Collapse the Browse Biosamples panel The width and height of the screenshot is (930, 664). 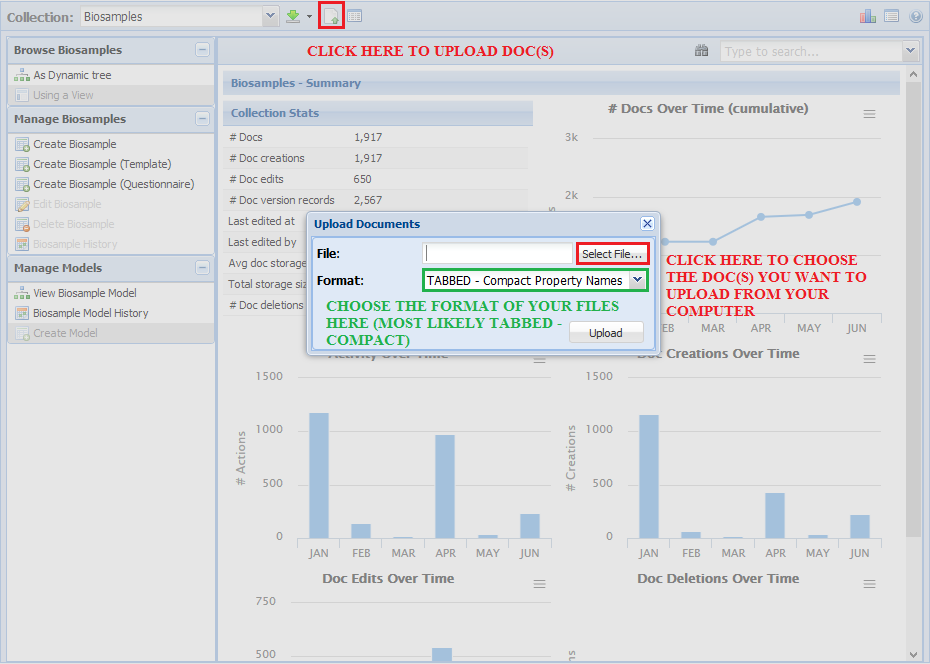[203, 50]
